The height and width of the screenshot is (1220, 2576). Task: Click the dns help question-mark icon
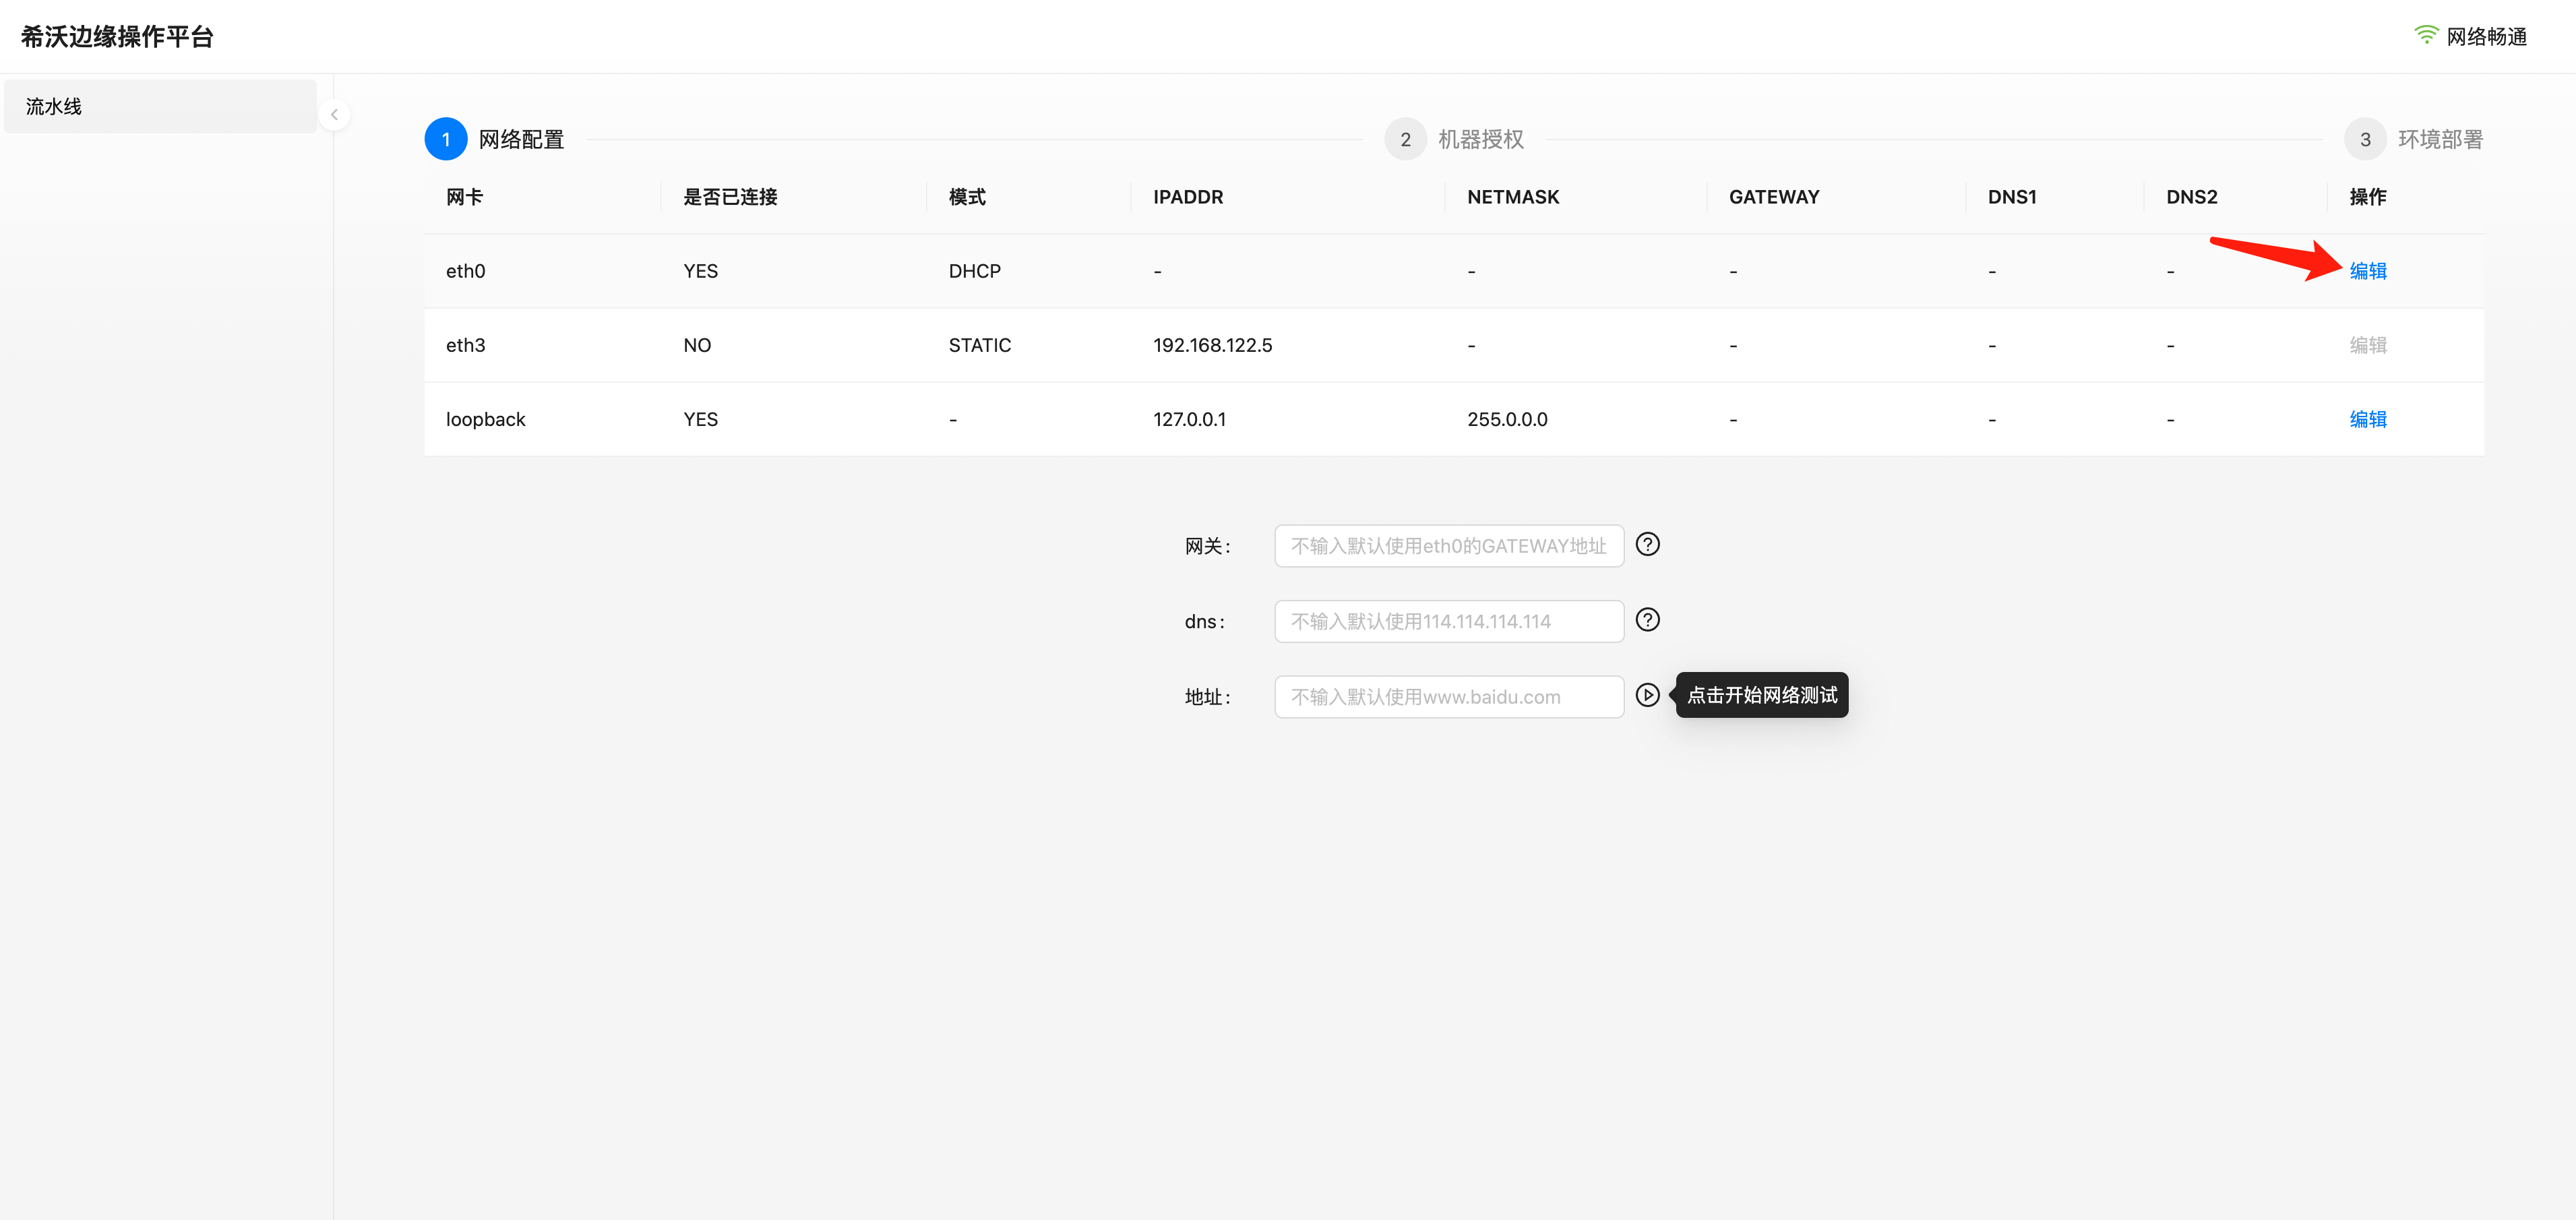(x=1647, y=620)
